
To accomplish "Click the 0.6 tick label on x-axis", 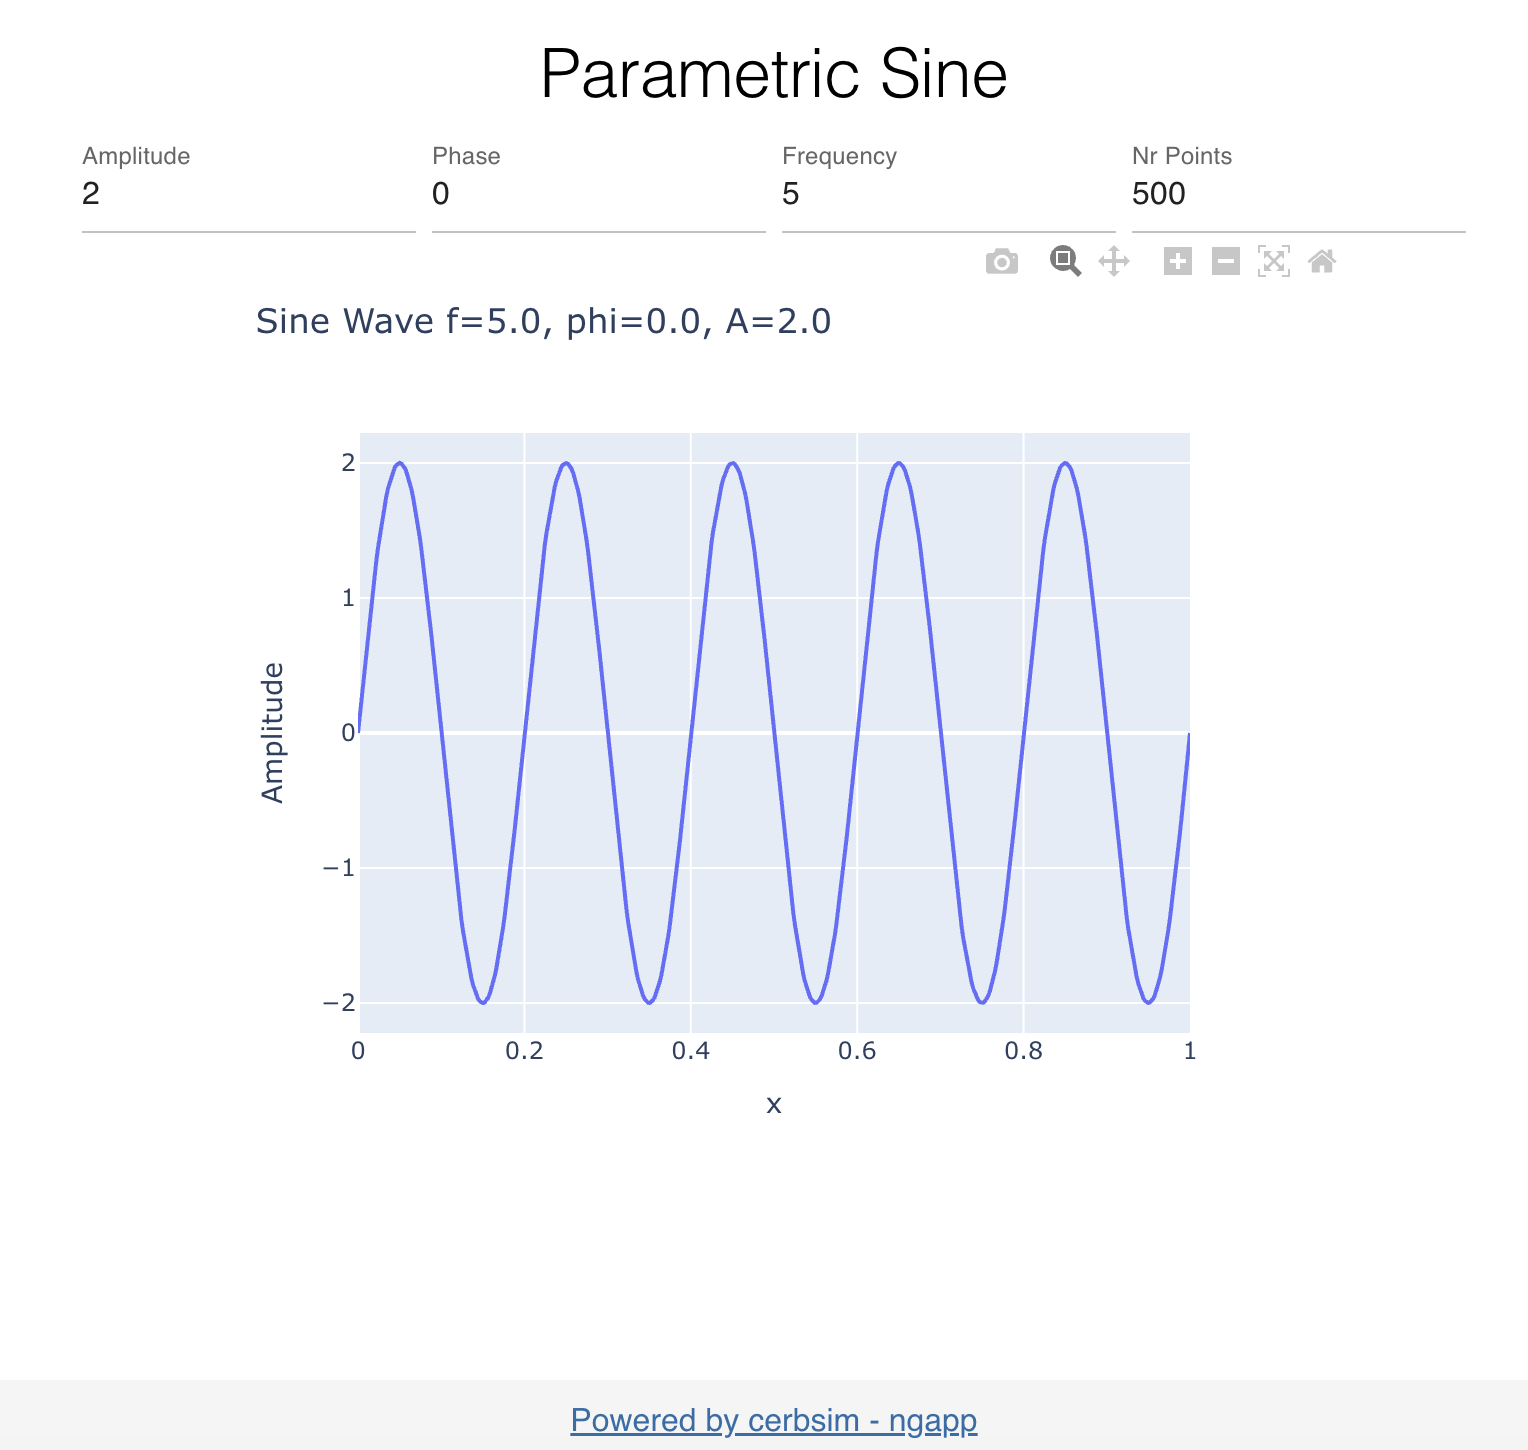I will coord(857,1051).
